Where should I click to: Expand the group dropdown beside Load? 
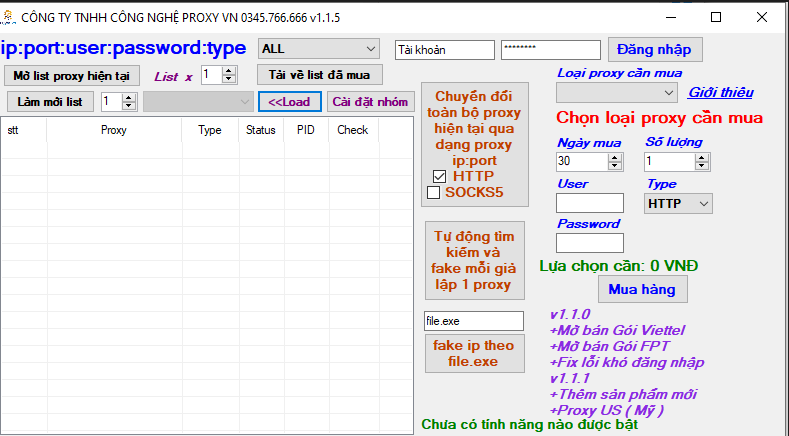point(198,101)
